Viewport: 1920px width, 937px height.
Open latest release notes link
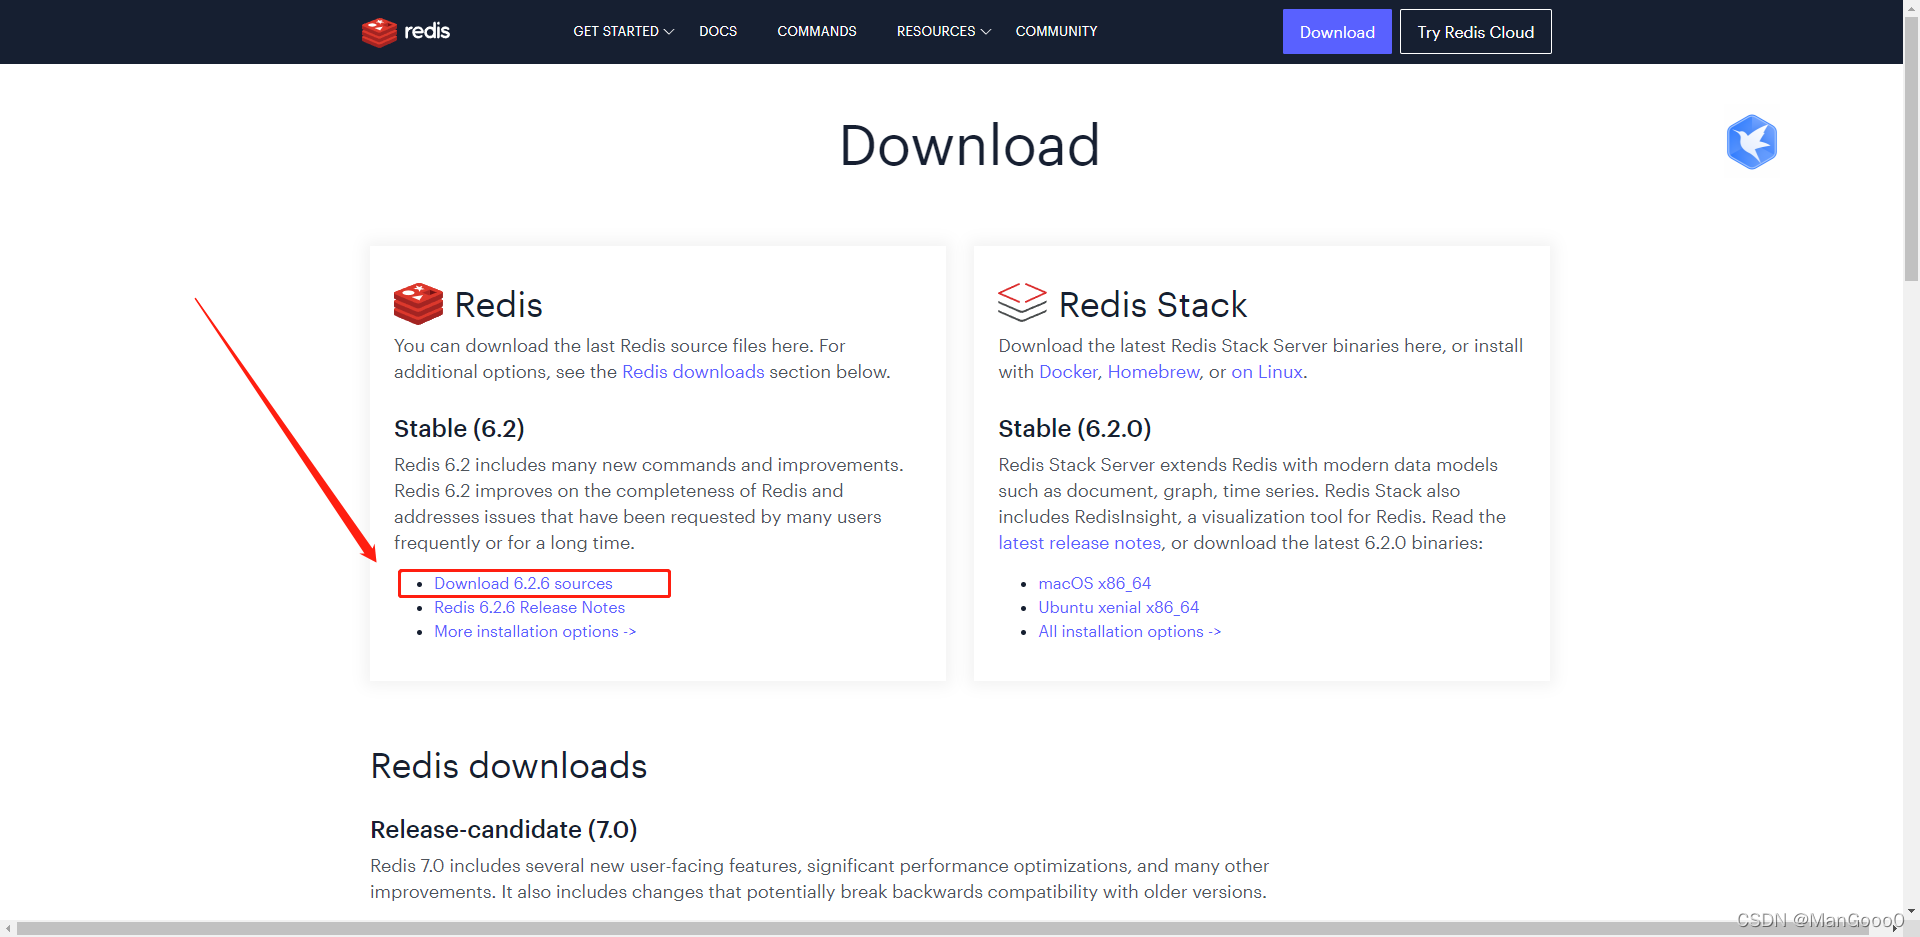[x=1080, y=543]
